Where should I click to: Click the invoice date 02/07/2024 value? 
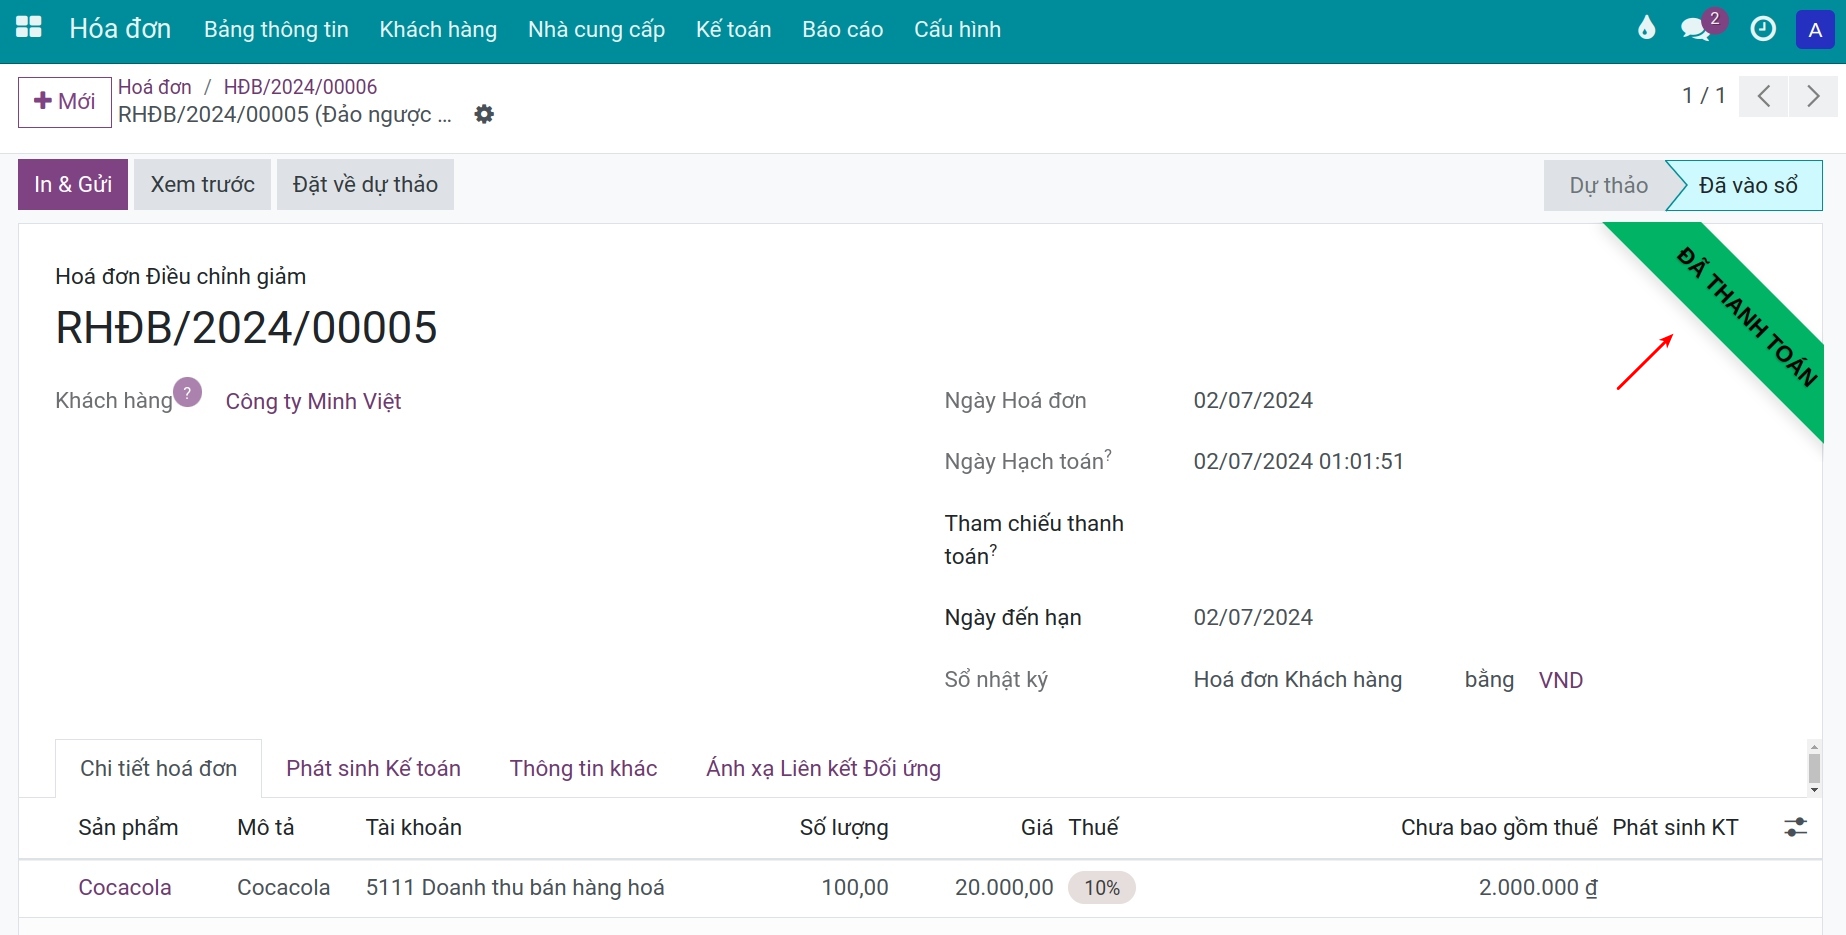(1253, 400)
